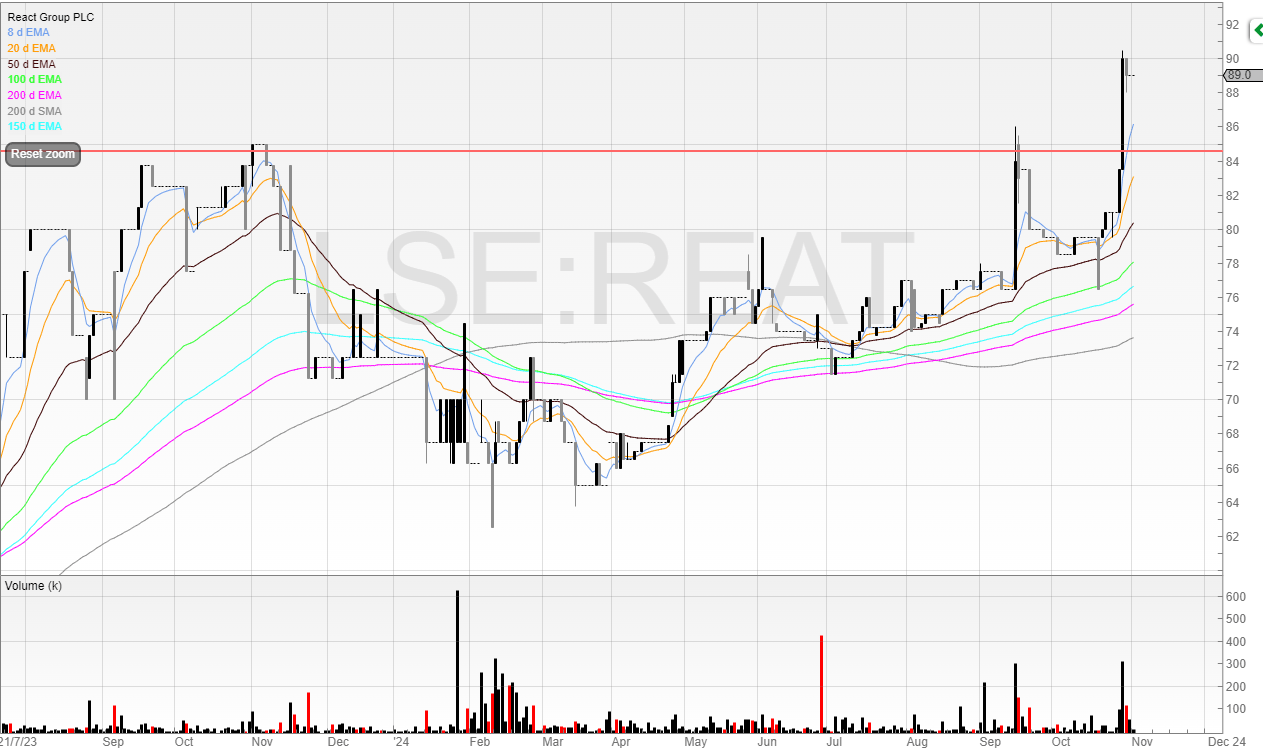Toggle the 200 d EMA legend entry
This screenshot has width=1263, height=750.
point(34,95)
